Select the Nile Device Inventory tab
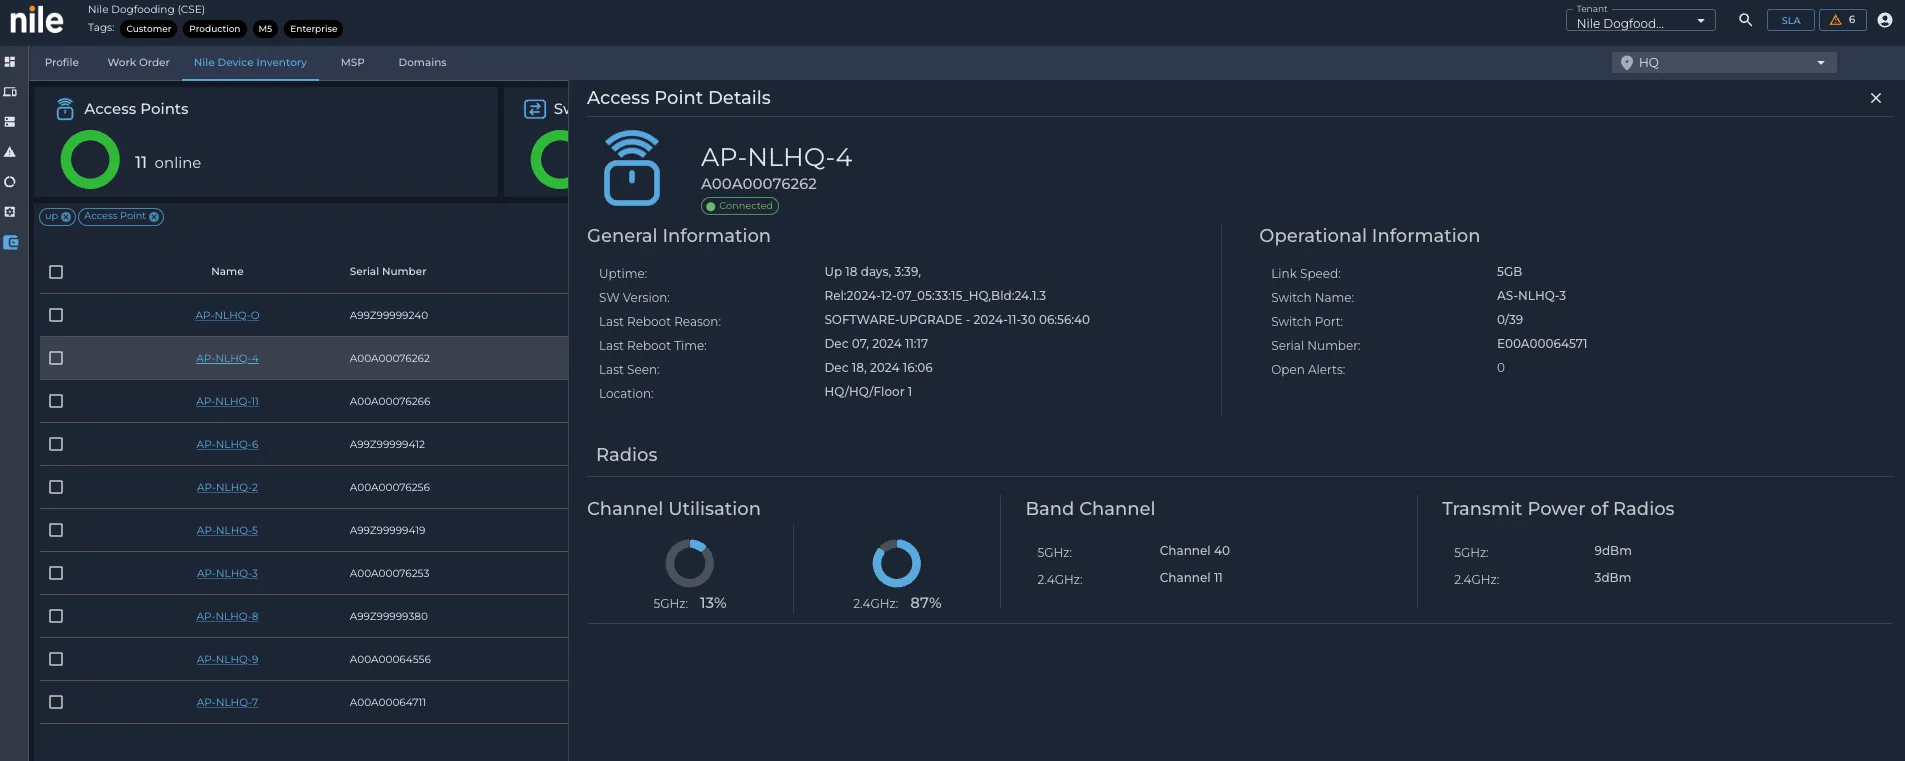The height and width of the screenshot is (761, 1905). (x=250, y=62)
